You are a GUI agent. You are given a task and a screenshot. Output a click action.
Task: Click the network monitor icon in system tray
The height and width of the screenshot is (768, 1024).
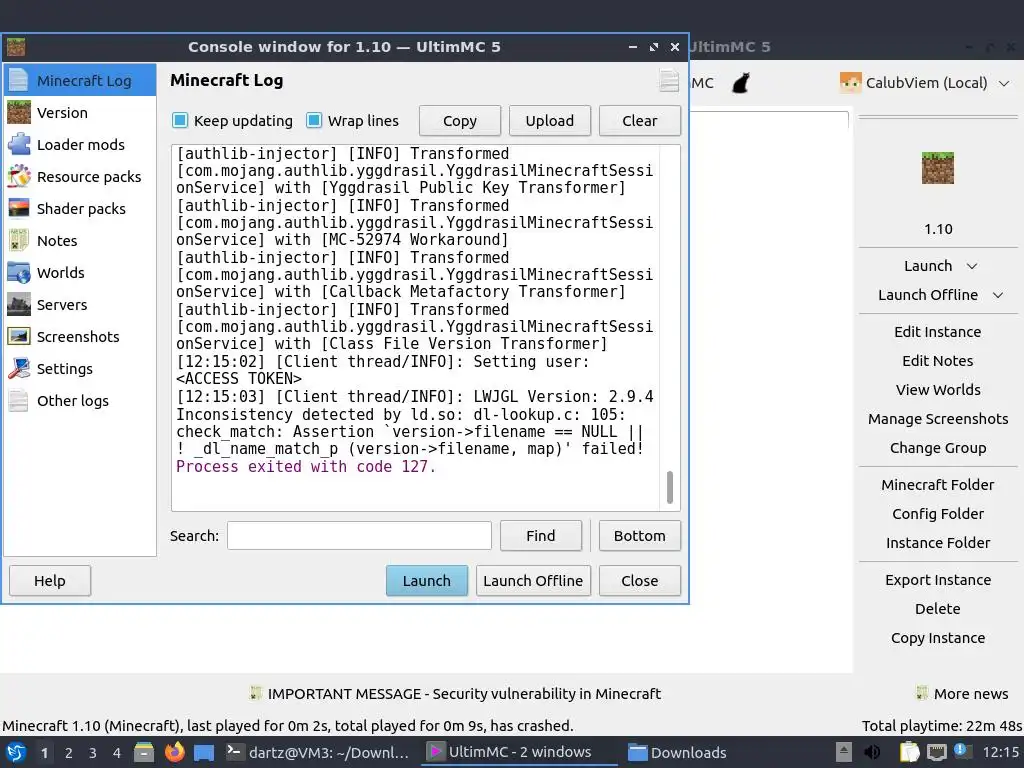coord(936,752)
